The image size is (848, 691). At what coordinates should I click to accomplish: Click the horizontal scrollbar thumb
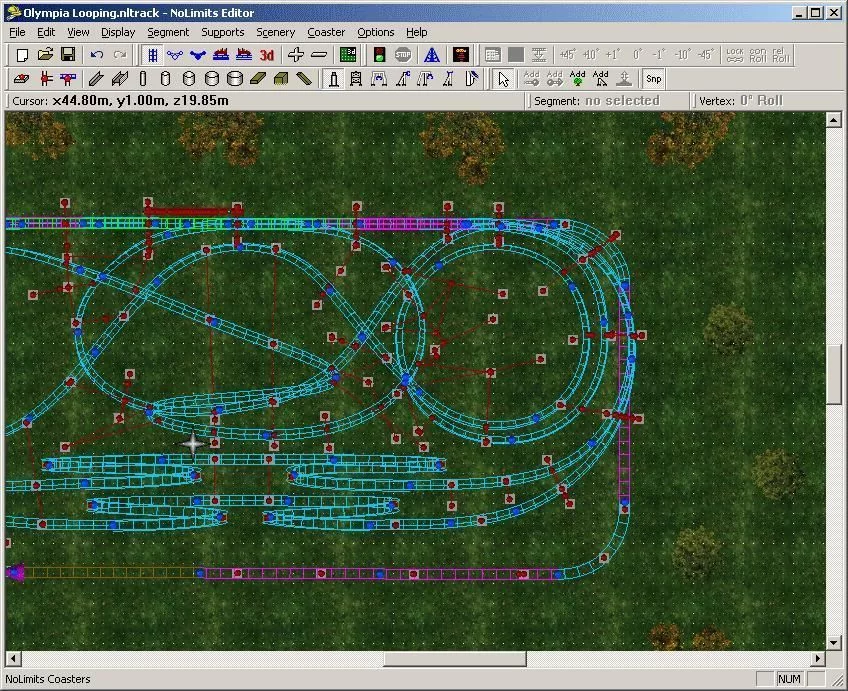tap(455, 659)
